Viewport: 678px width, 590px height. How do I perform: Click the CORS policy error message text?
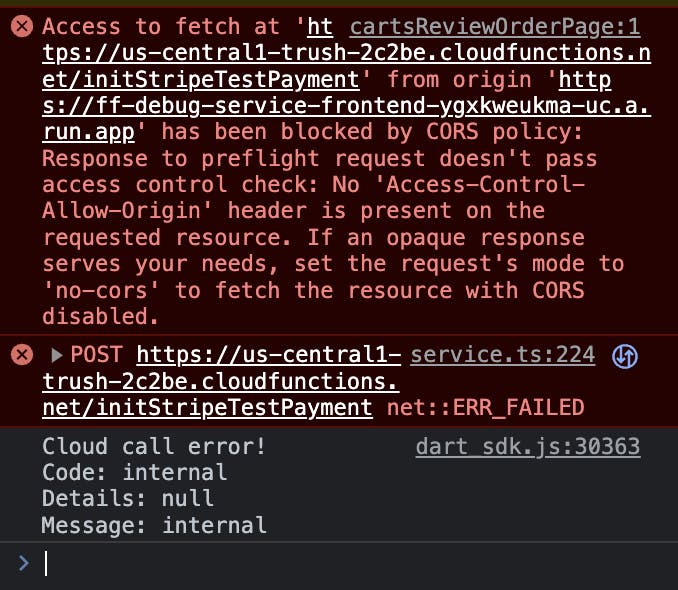click(x=300, y=185)
